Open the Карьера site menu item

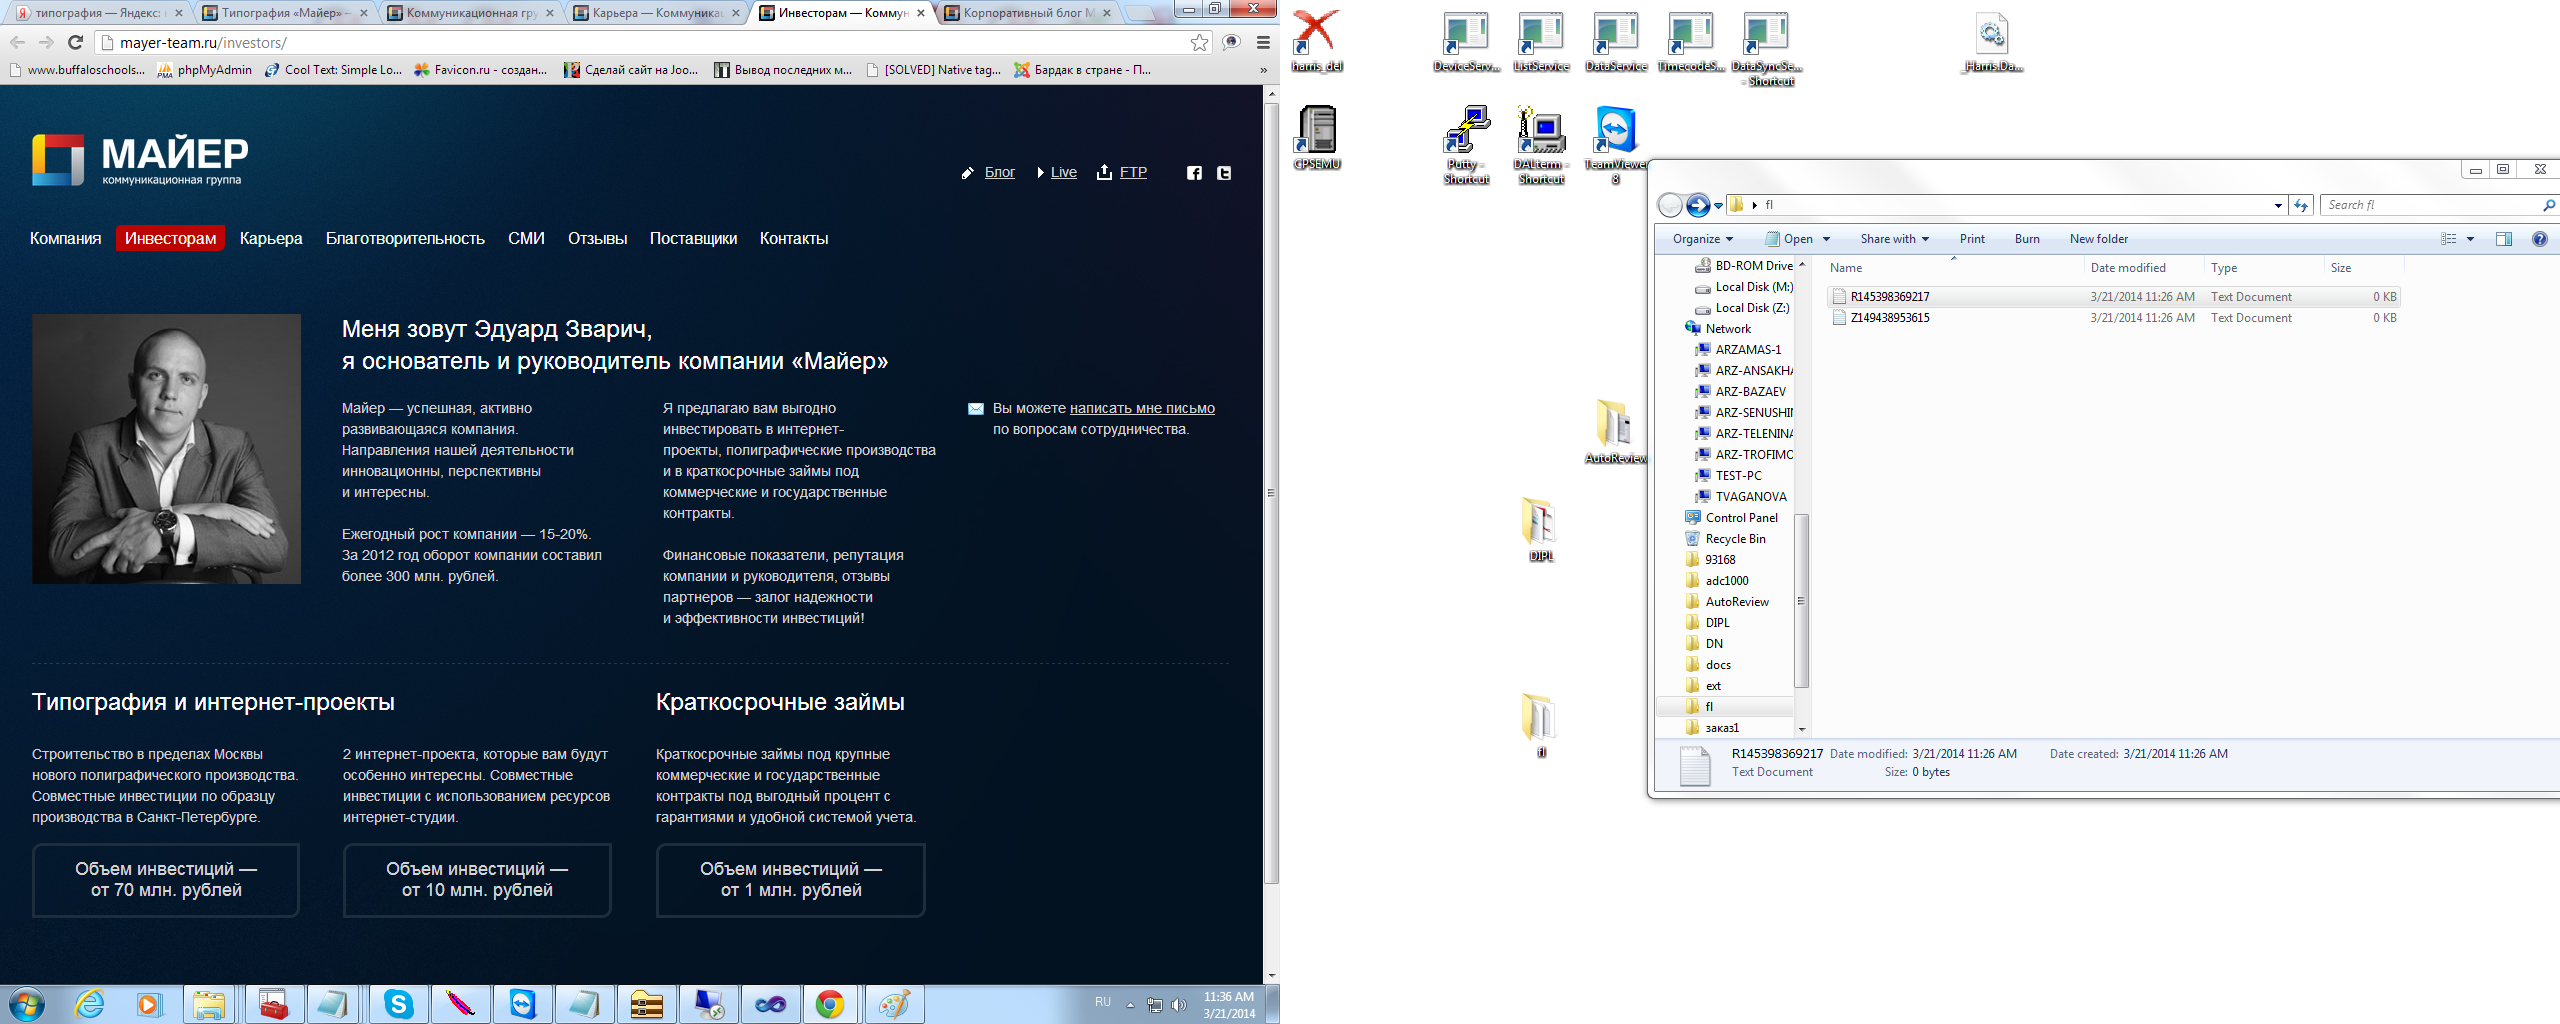click(271, 238)
